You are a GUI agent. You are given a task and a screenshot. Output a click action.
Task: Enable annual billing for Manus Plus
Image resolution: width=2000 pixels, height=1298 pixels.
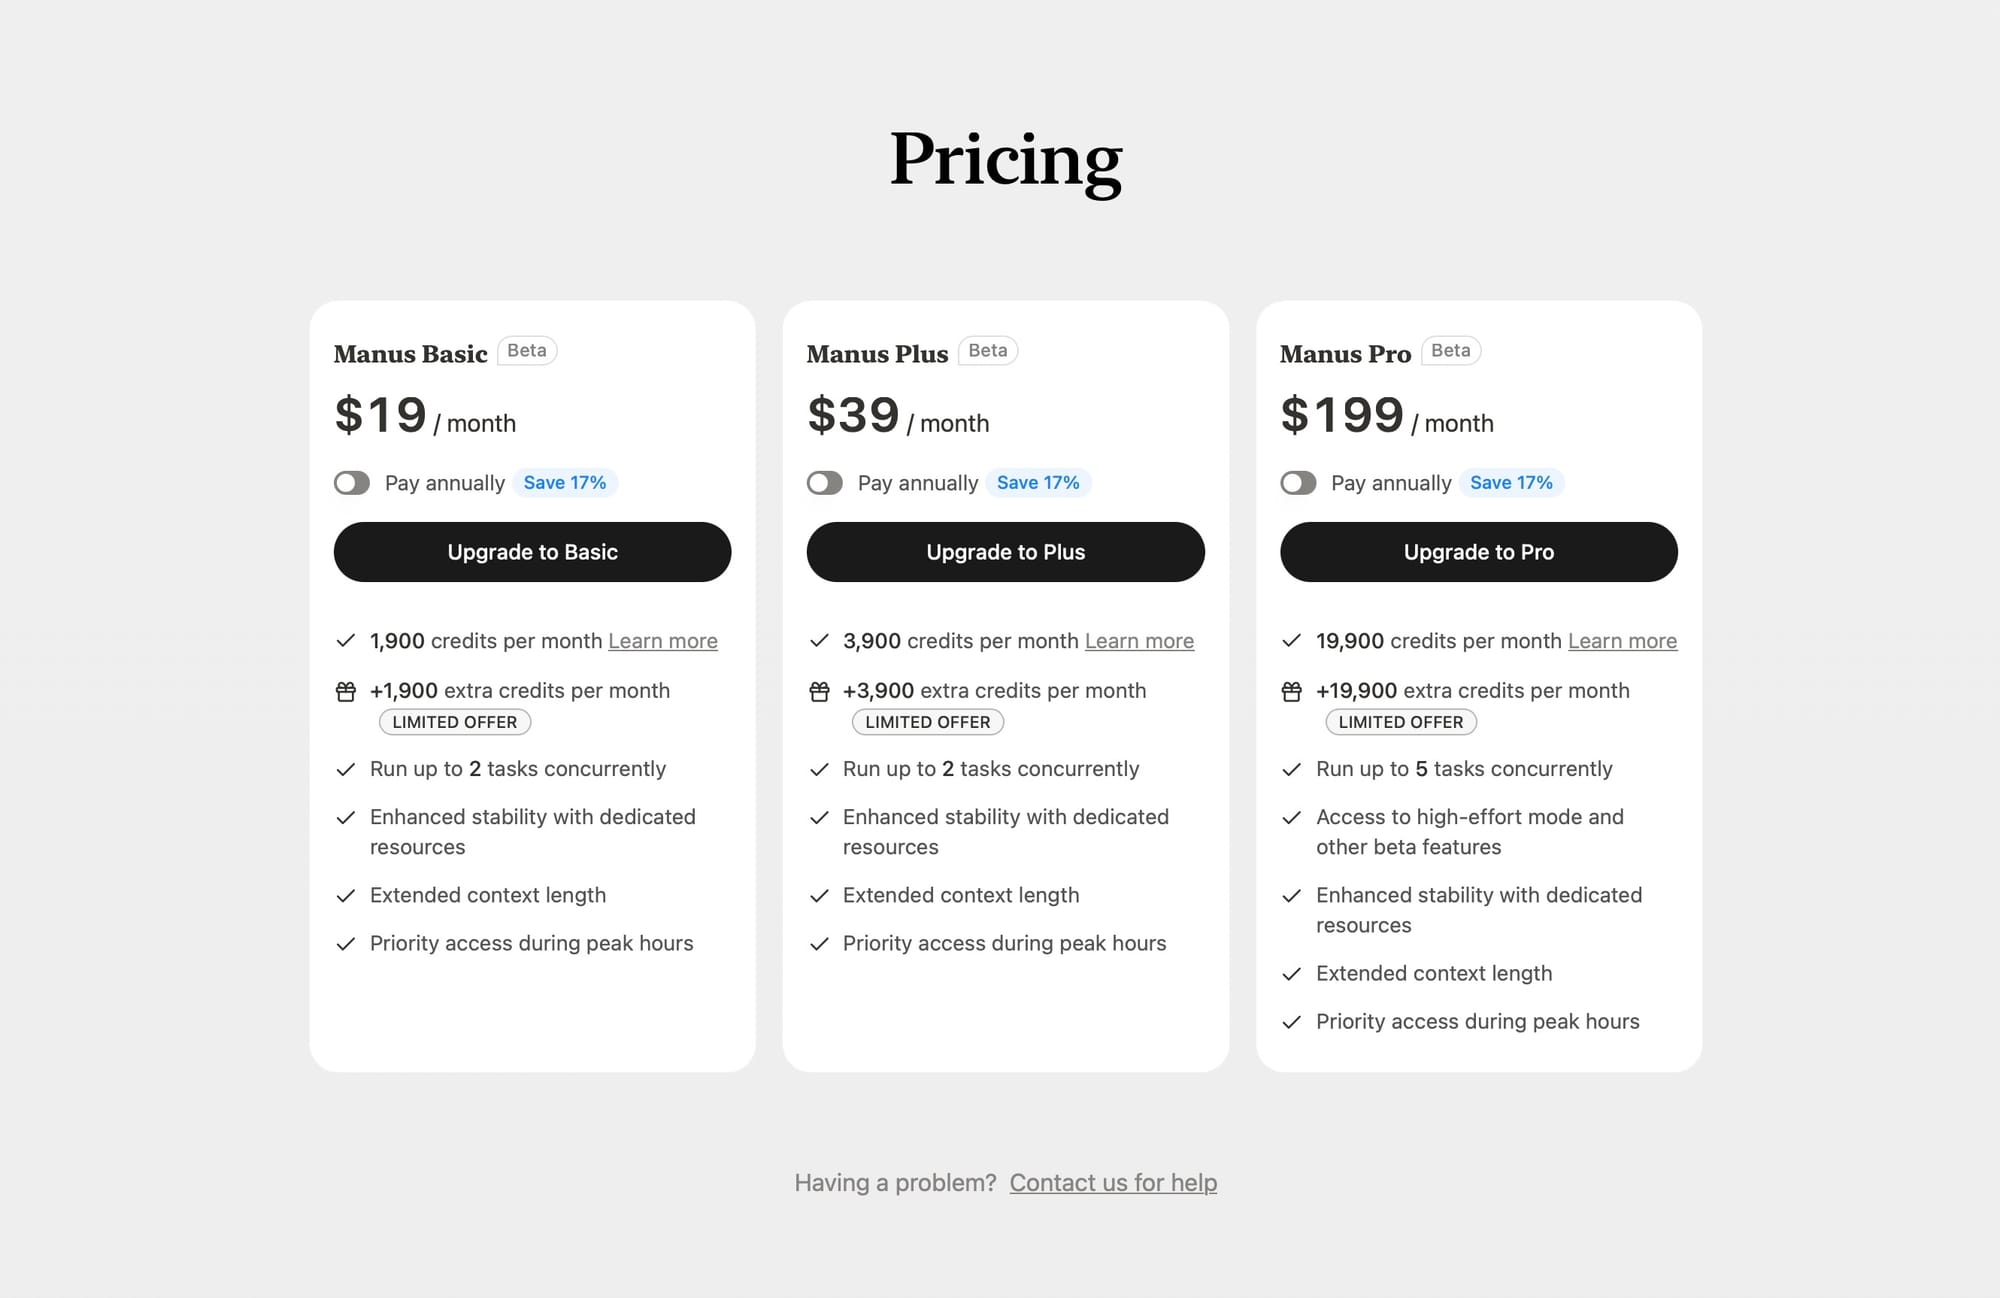pyautogui.click(x=825, y=482)
